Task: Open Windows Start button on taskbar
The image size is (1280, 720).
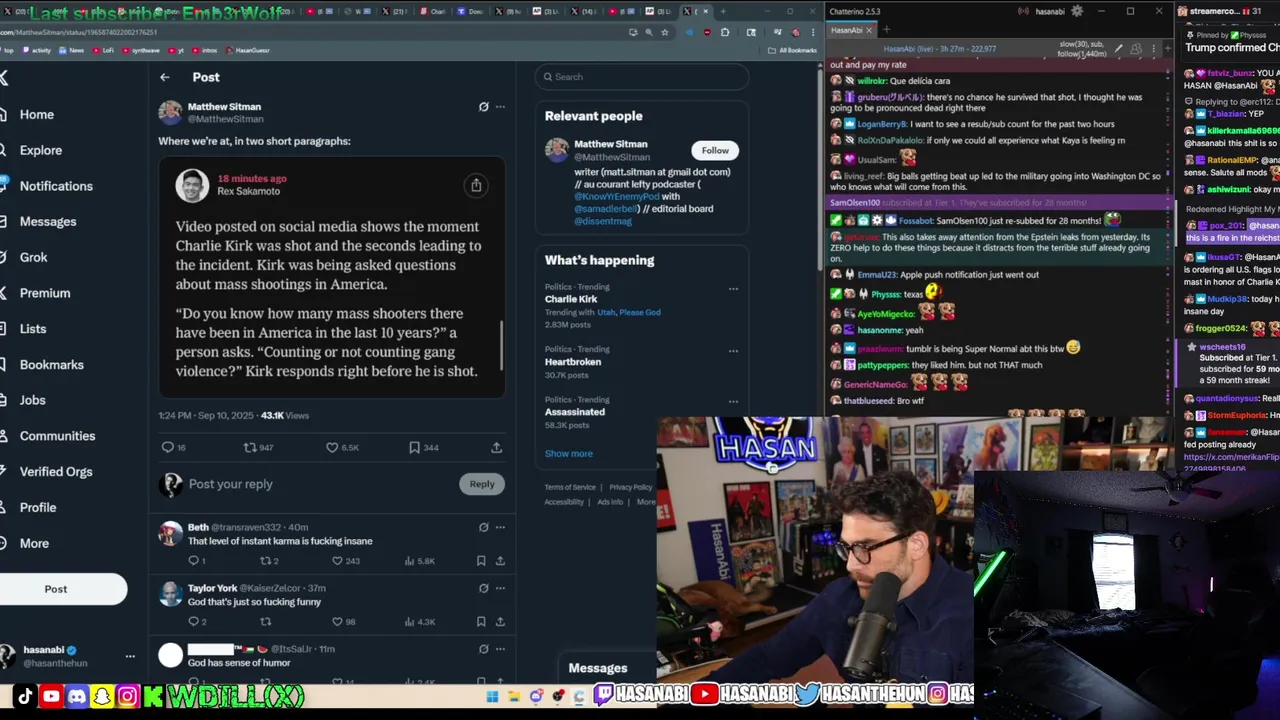Action: (x=492, y=696)
